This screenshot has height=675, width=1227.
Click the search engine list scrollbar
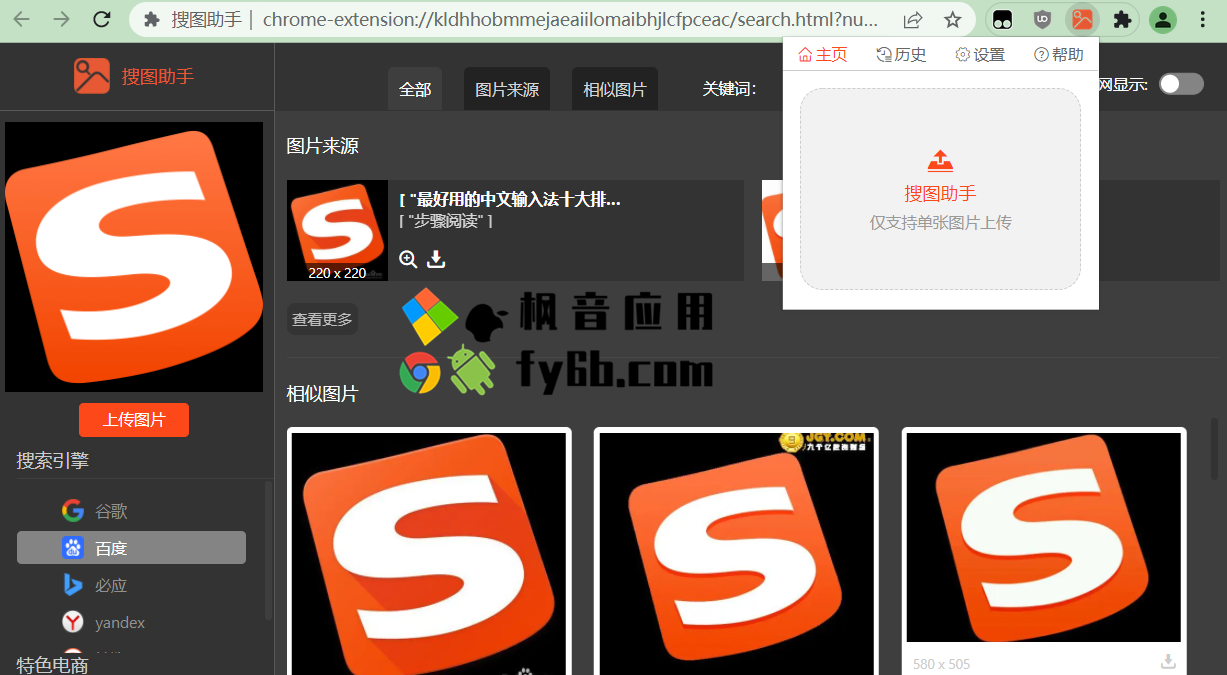tap(268, 550)
